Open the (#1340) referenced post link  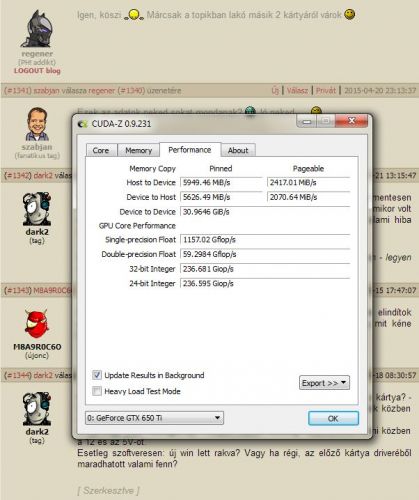tap(131, 90)
